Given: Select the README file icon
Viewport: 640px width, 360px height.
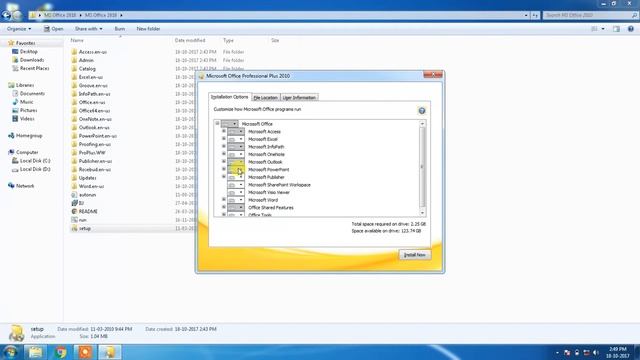Looking at the screenshot, I should (74, 211).
